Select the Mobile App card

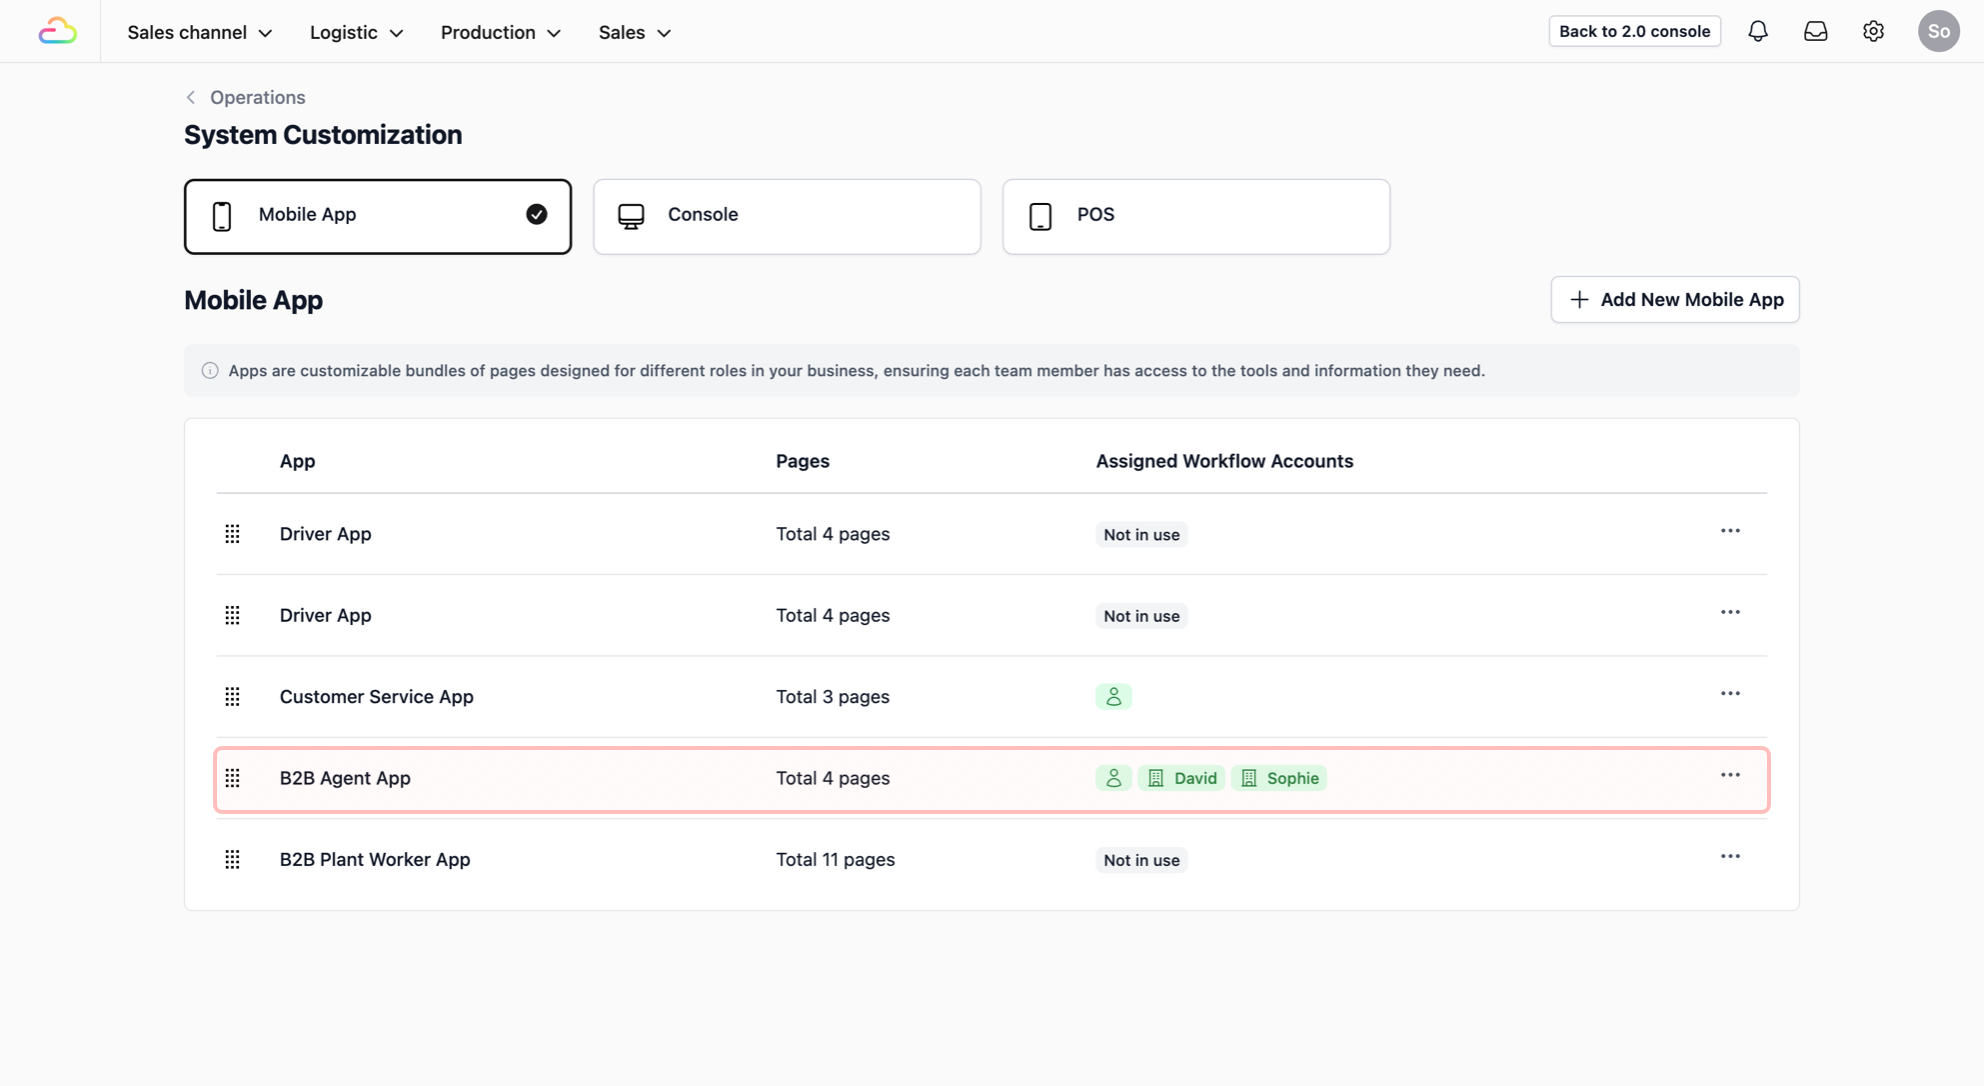pyautogui.click(x=377, y=216)
